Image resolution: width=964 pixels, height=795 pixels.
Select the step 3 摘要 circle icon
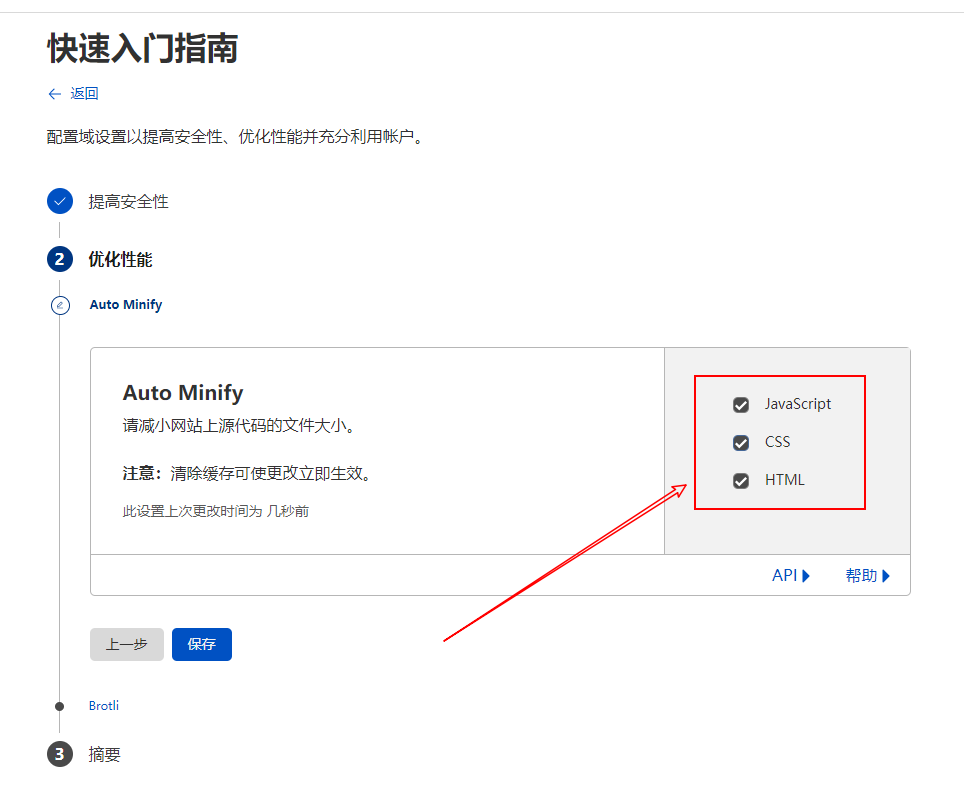60,754
